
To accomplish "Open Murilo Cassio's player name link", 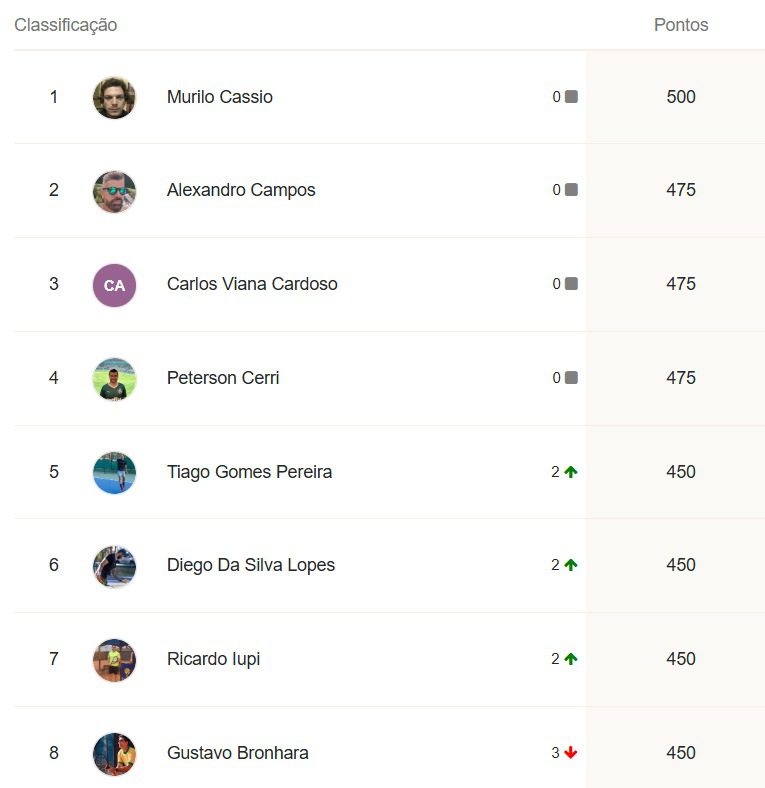I will click(220, 96).
